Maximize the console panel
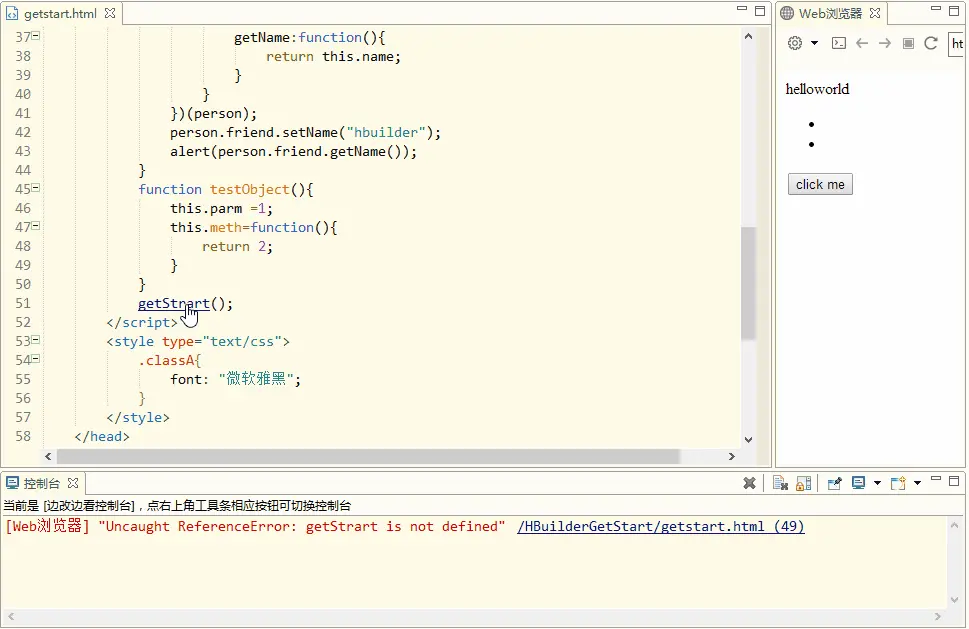Image resolution: width=969 pixels, height=629 pixels. (954, 480)
